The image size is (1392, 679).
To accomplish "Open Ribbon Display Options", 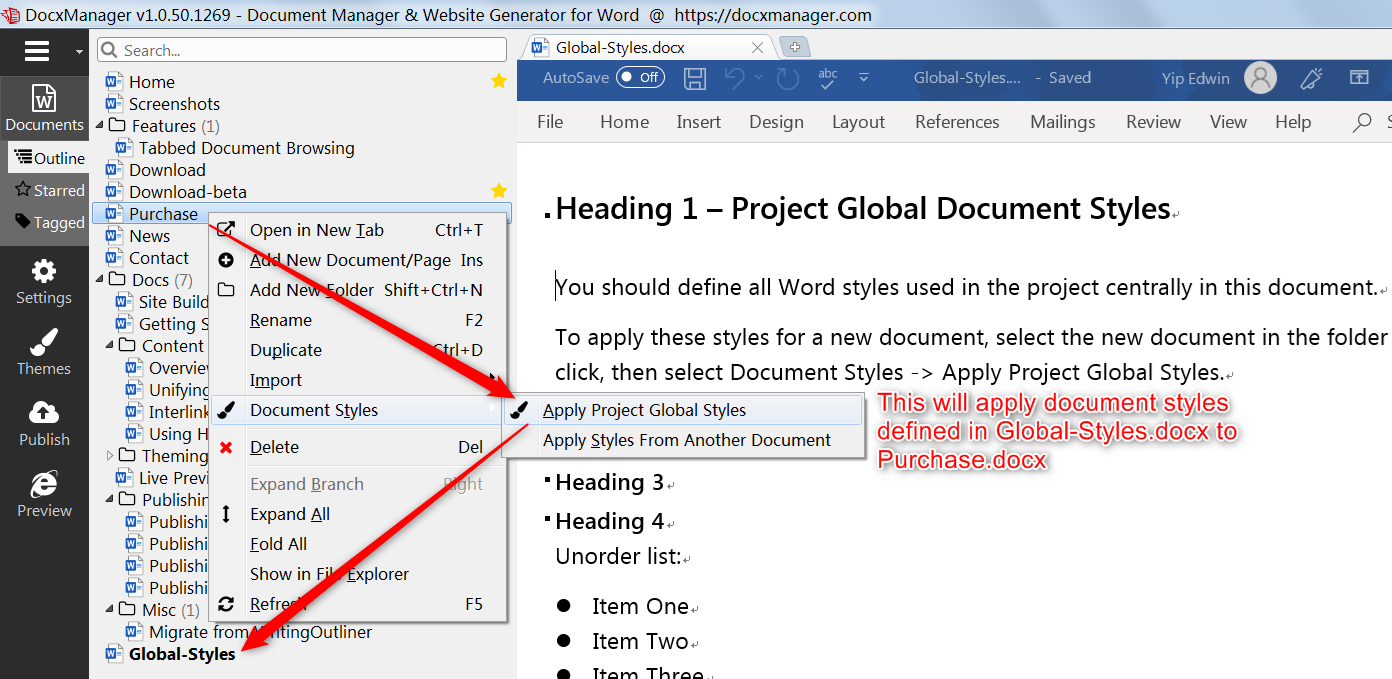I will 1359,78.
